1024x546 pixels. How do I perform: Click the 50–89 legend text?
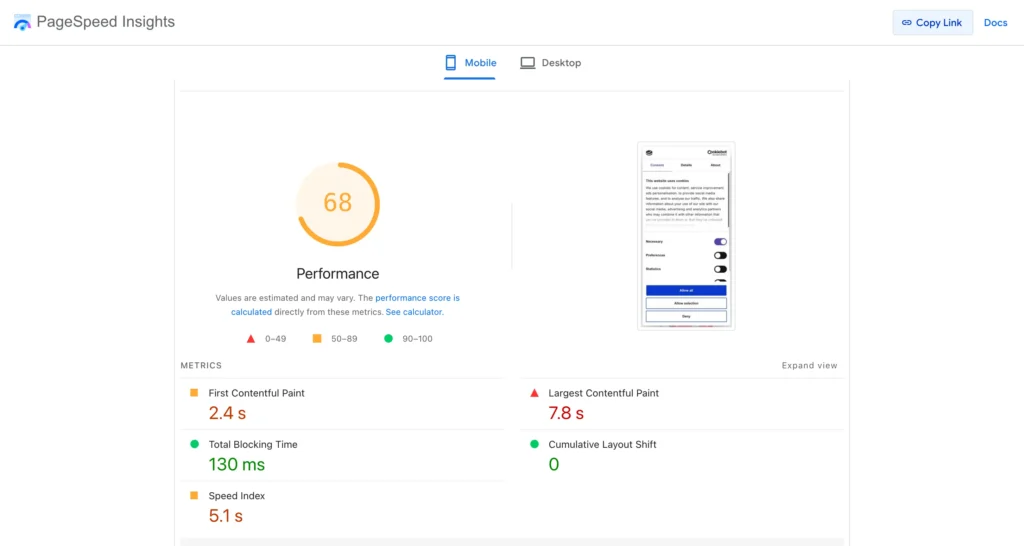click(344, 338)
